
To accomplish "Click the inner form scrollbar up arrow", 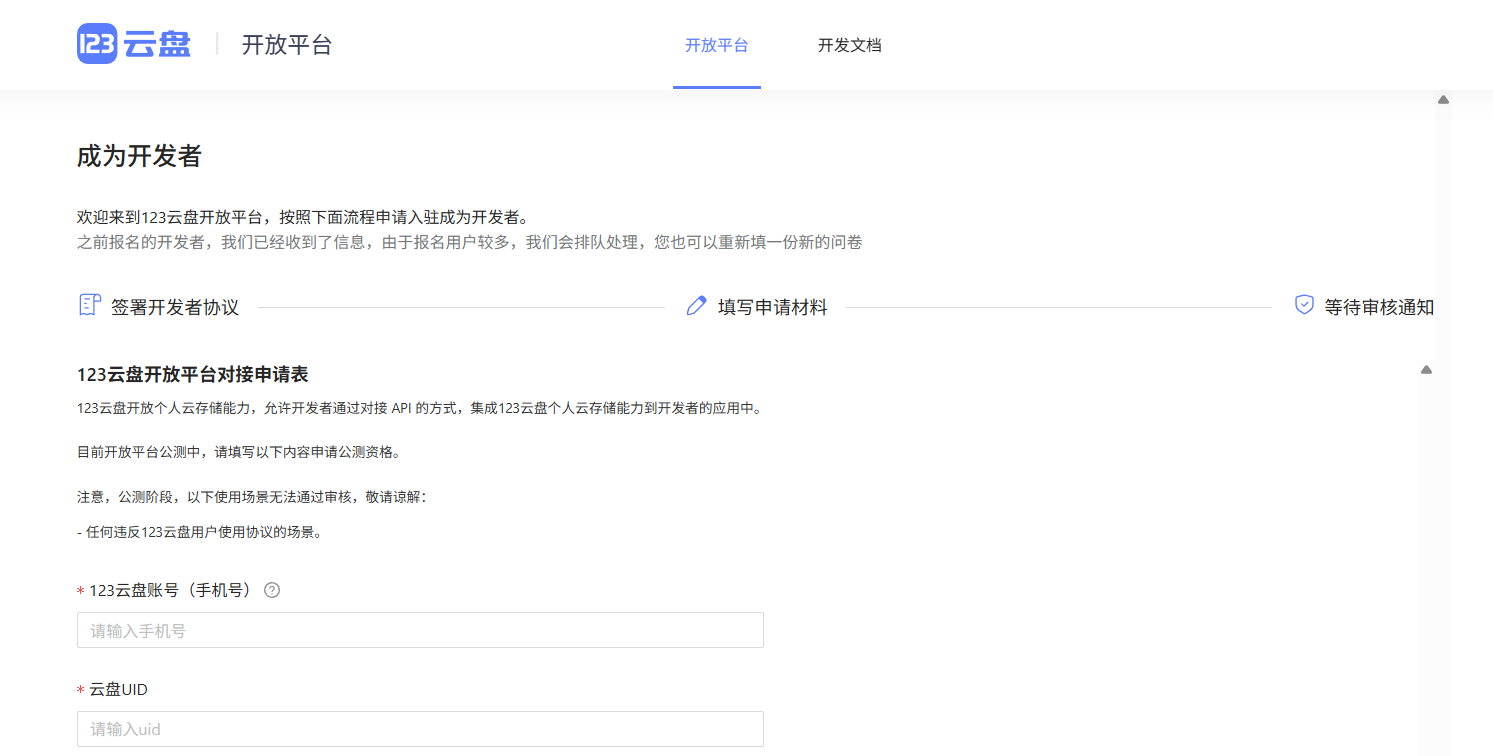I will point(1426,370).
